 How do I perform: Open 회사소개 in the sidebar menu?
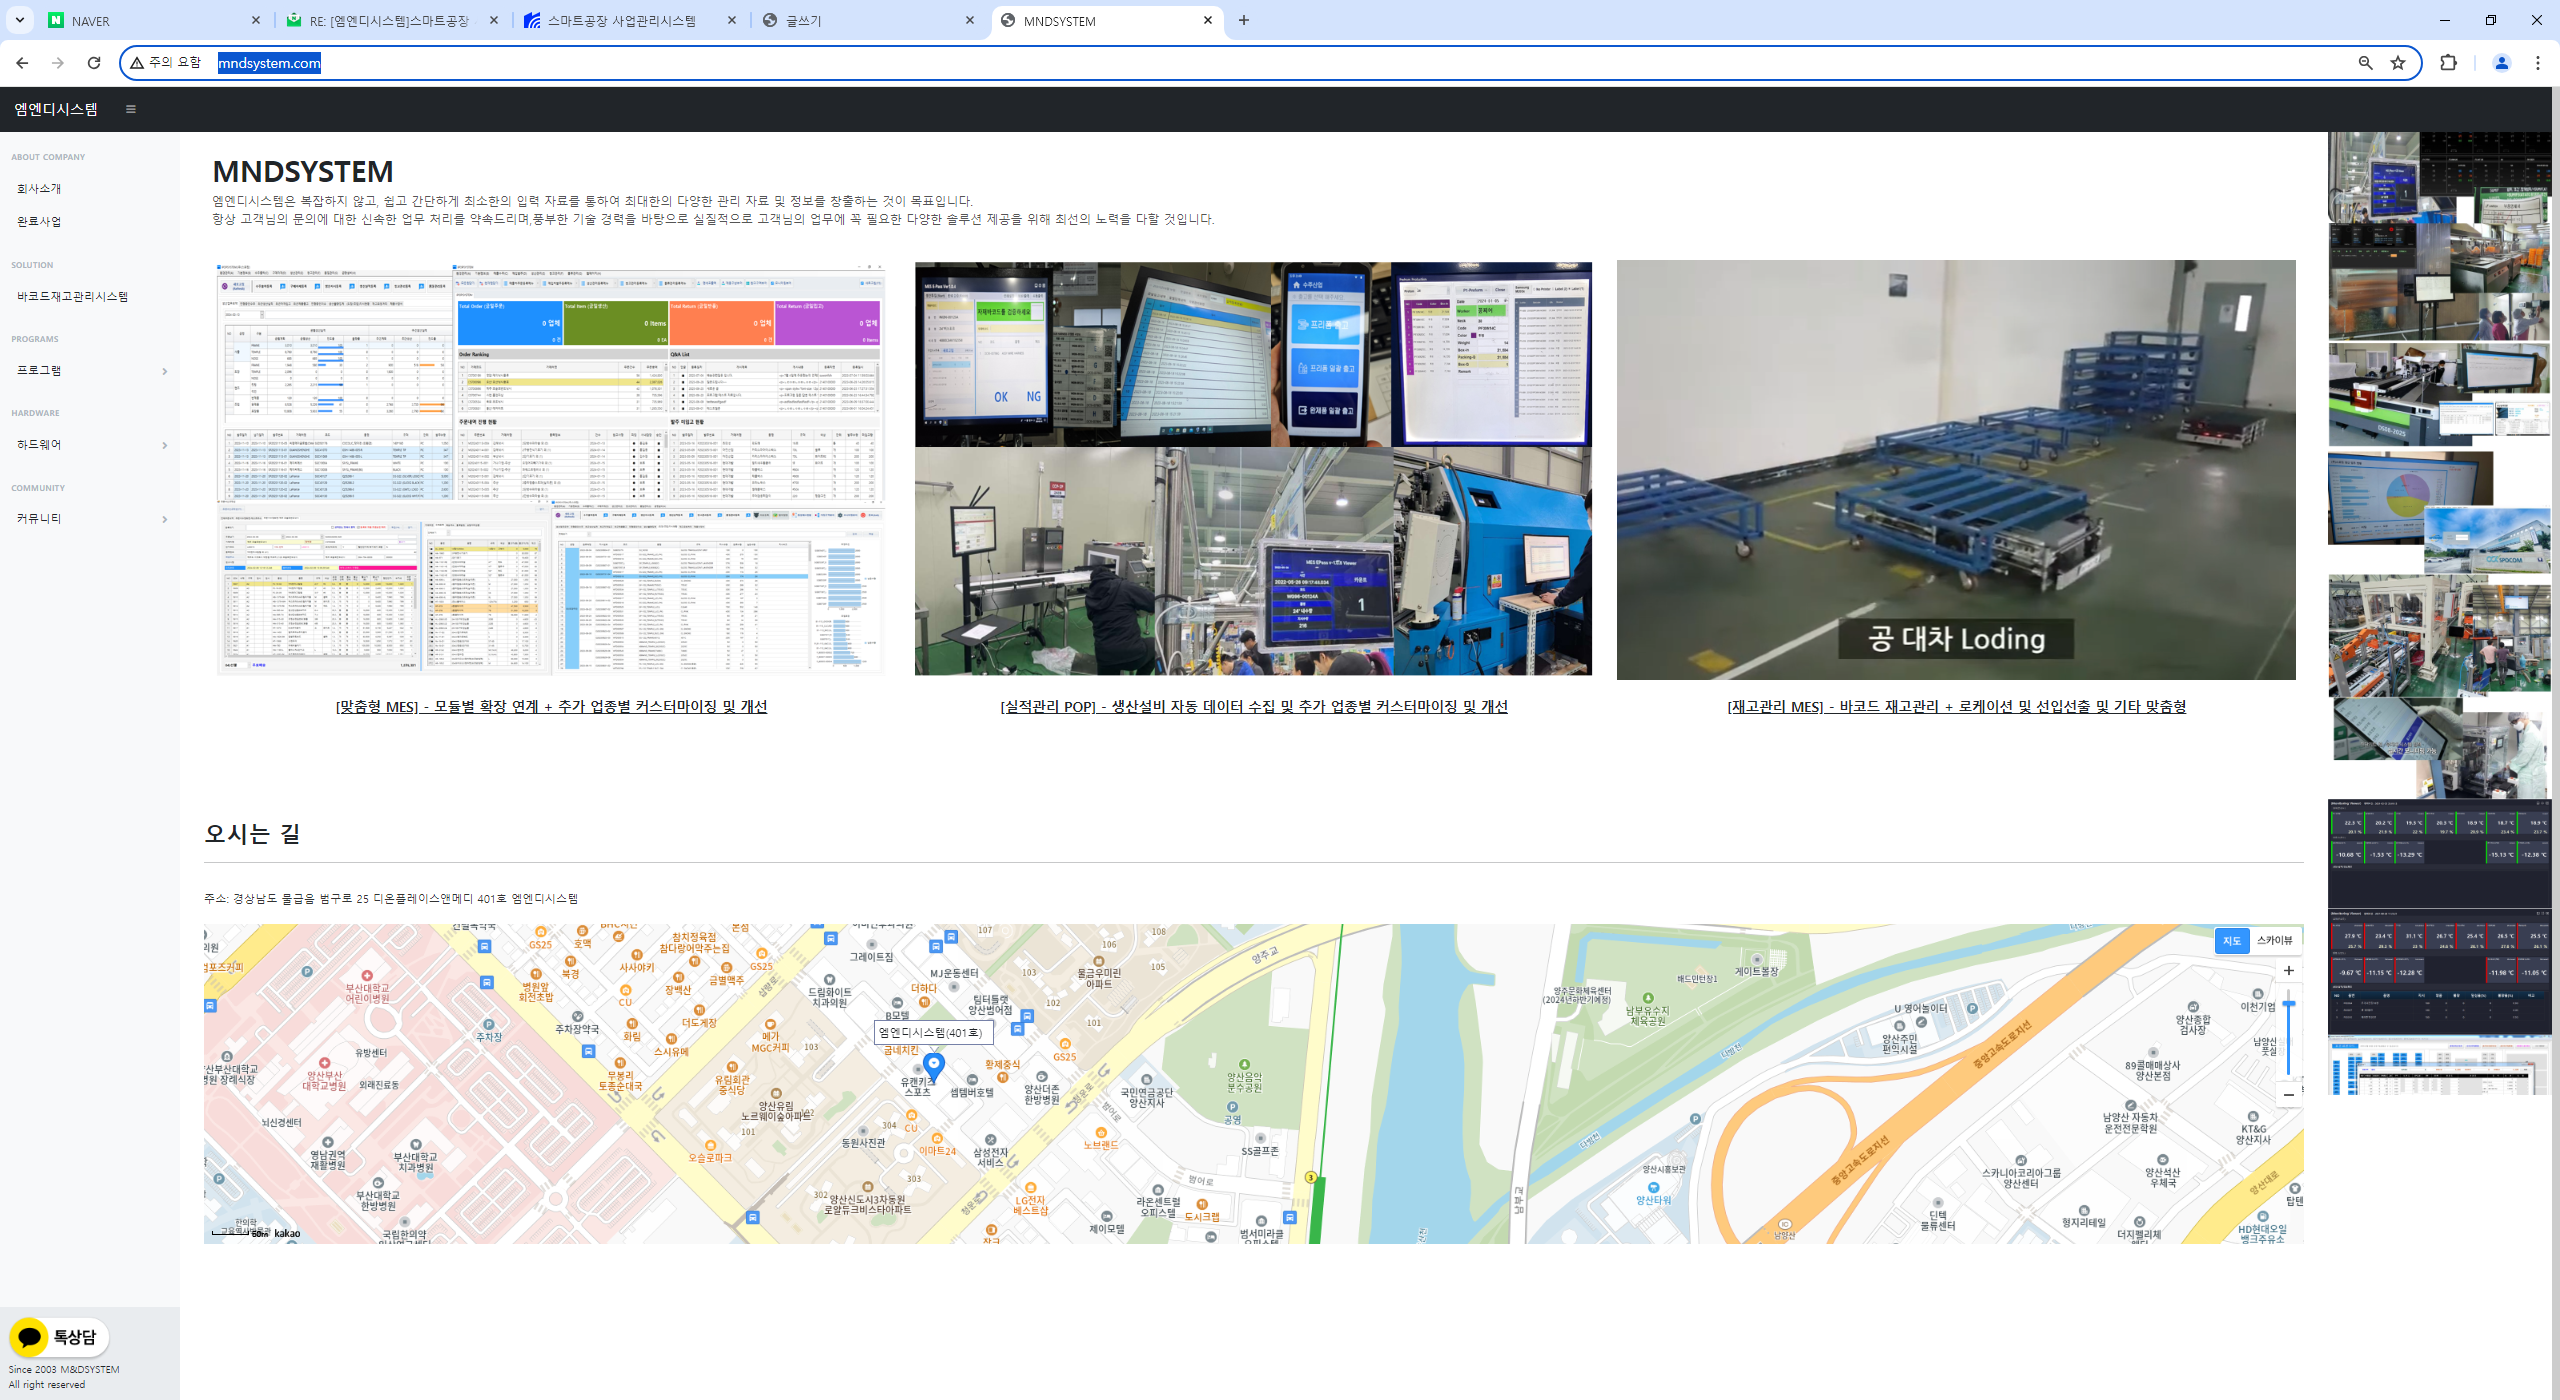(x=39, y=189)
